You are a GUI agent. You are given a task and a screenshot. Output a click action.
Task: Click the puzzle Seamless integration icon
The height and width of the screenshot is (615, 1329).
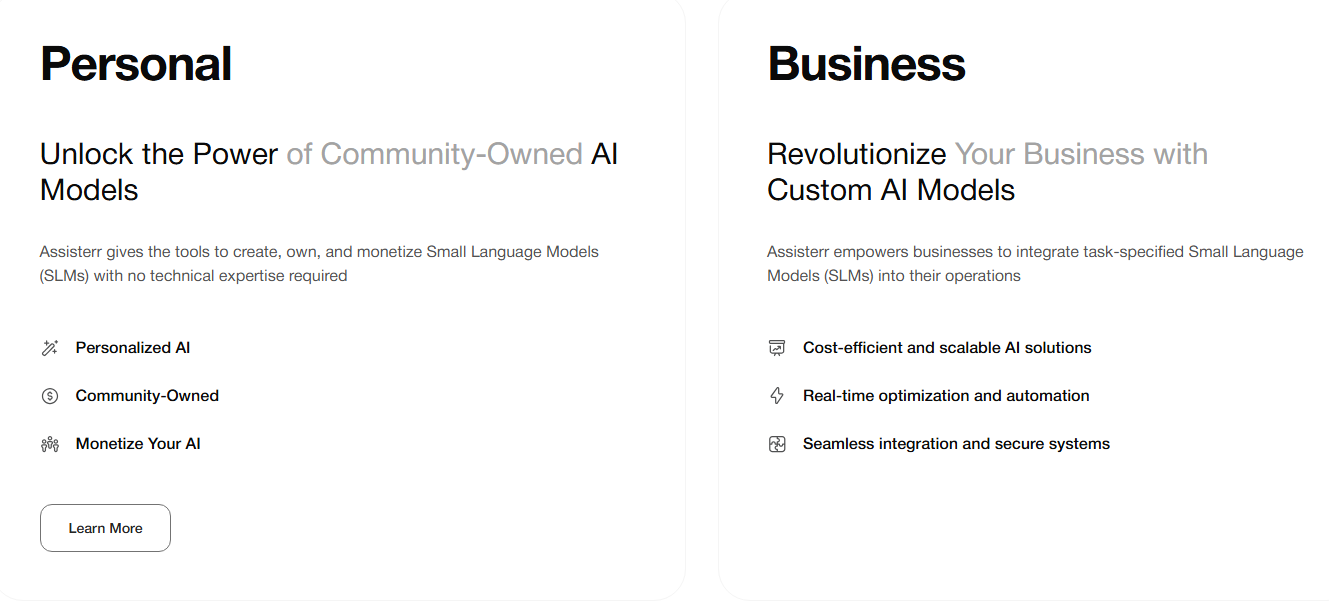click(x=777, y=444)
